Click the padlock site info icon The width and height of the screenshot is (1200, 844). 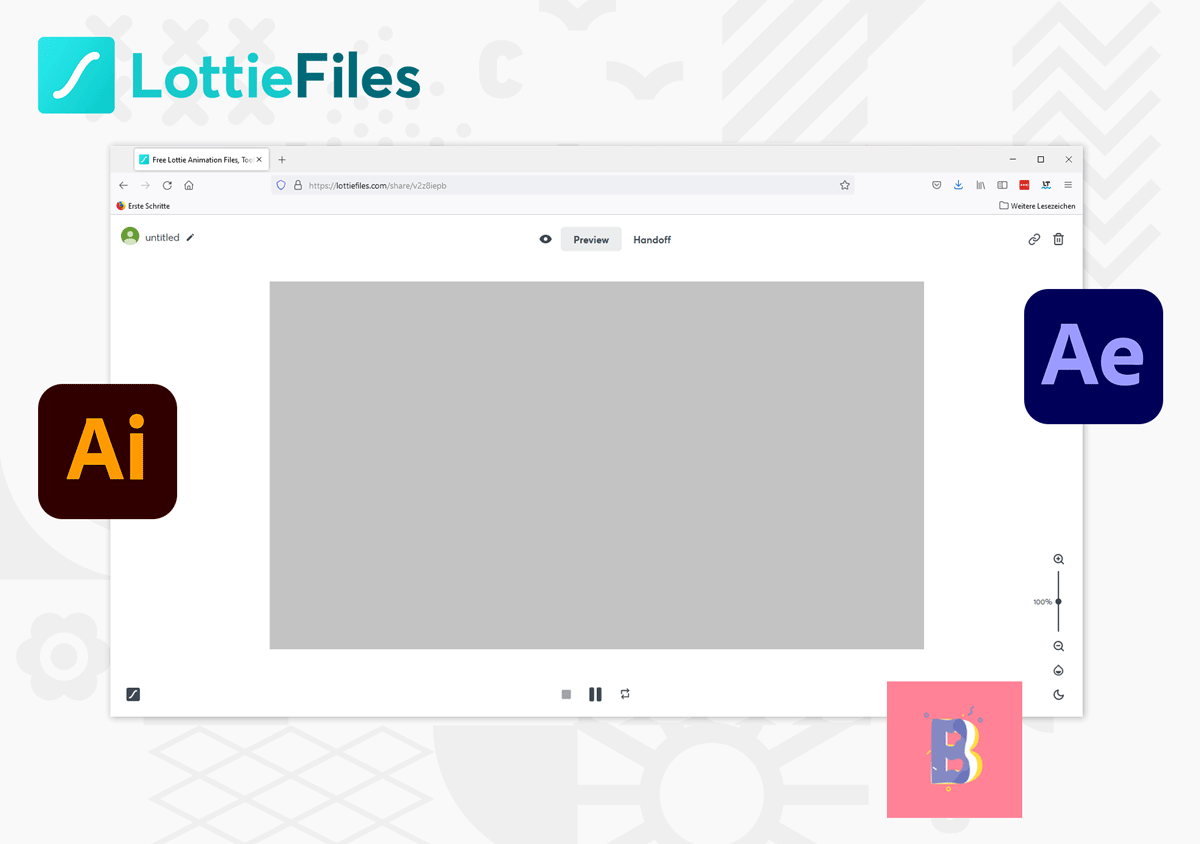(298, 185)
